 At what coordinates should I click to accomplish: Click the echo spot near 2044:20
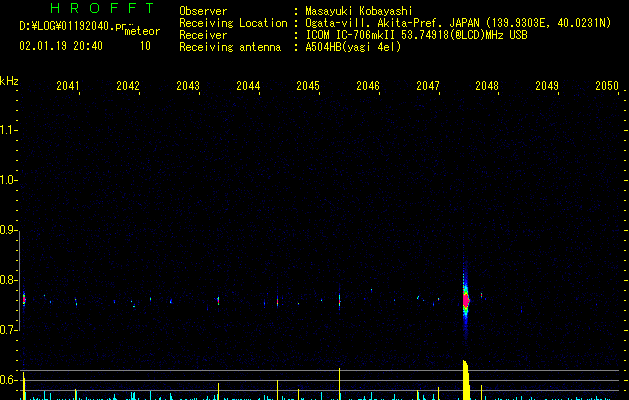coord(277,301)
